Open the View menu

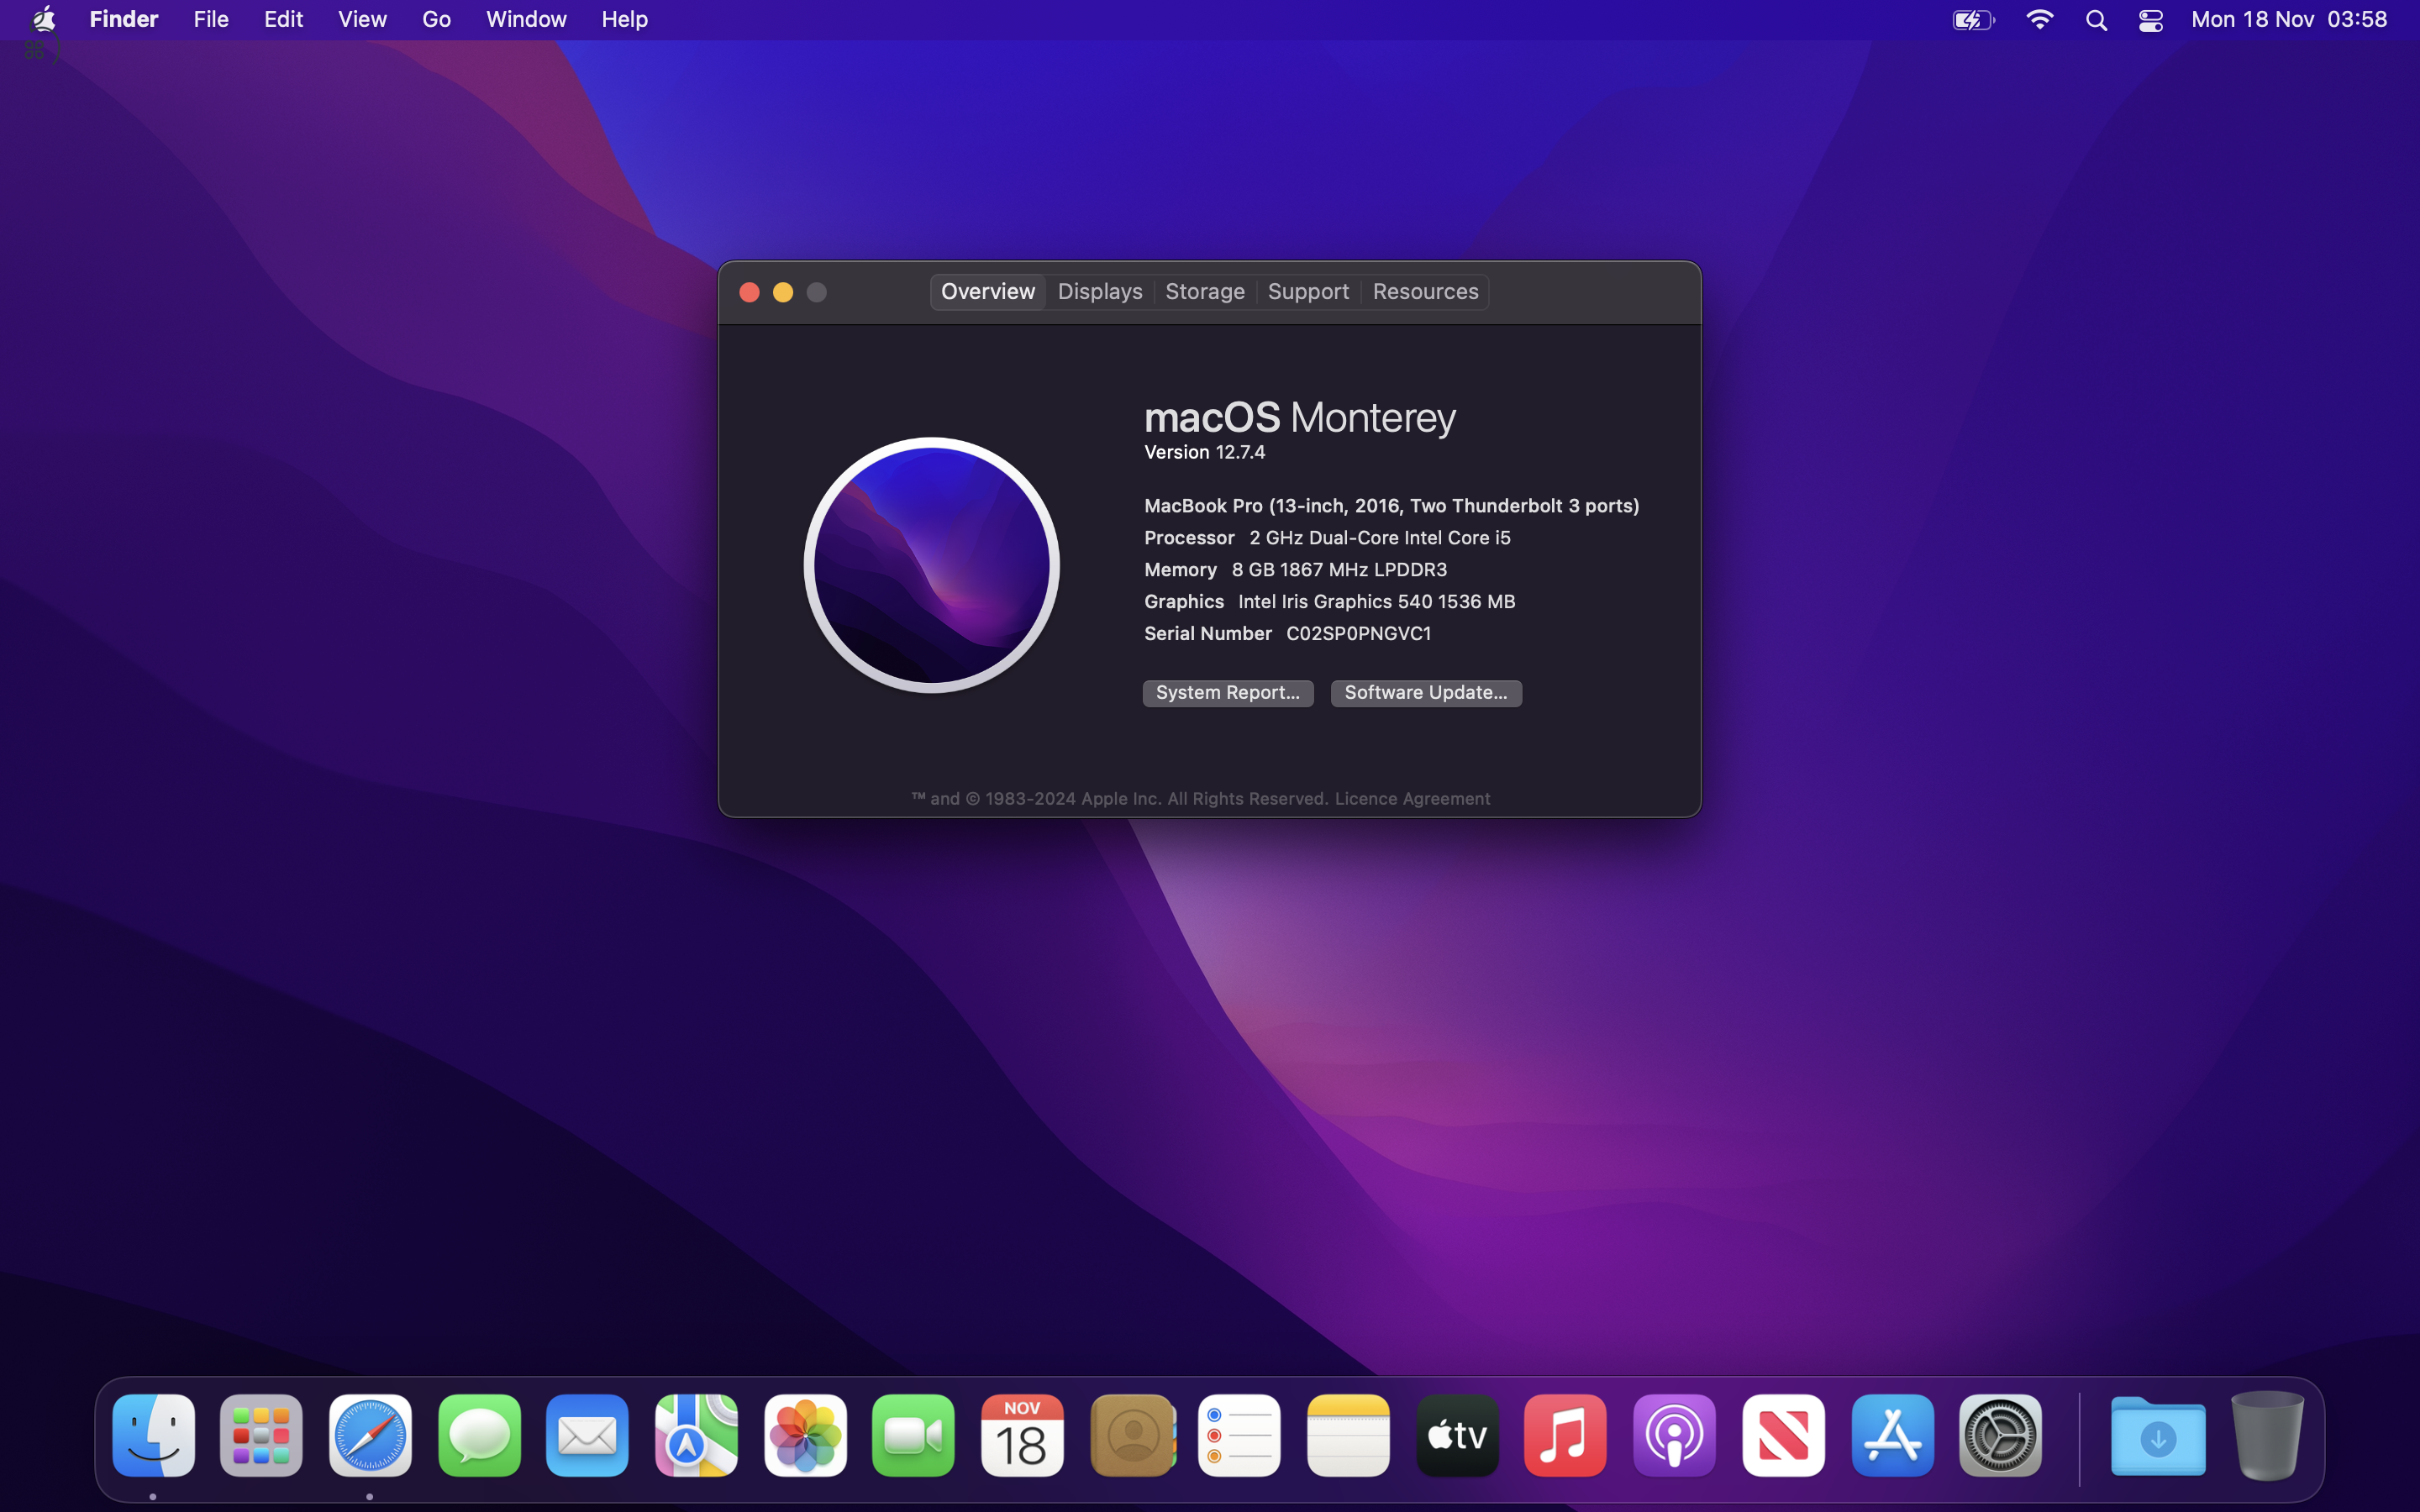pyautogui.click(x=362, y=19)
